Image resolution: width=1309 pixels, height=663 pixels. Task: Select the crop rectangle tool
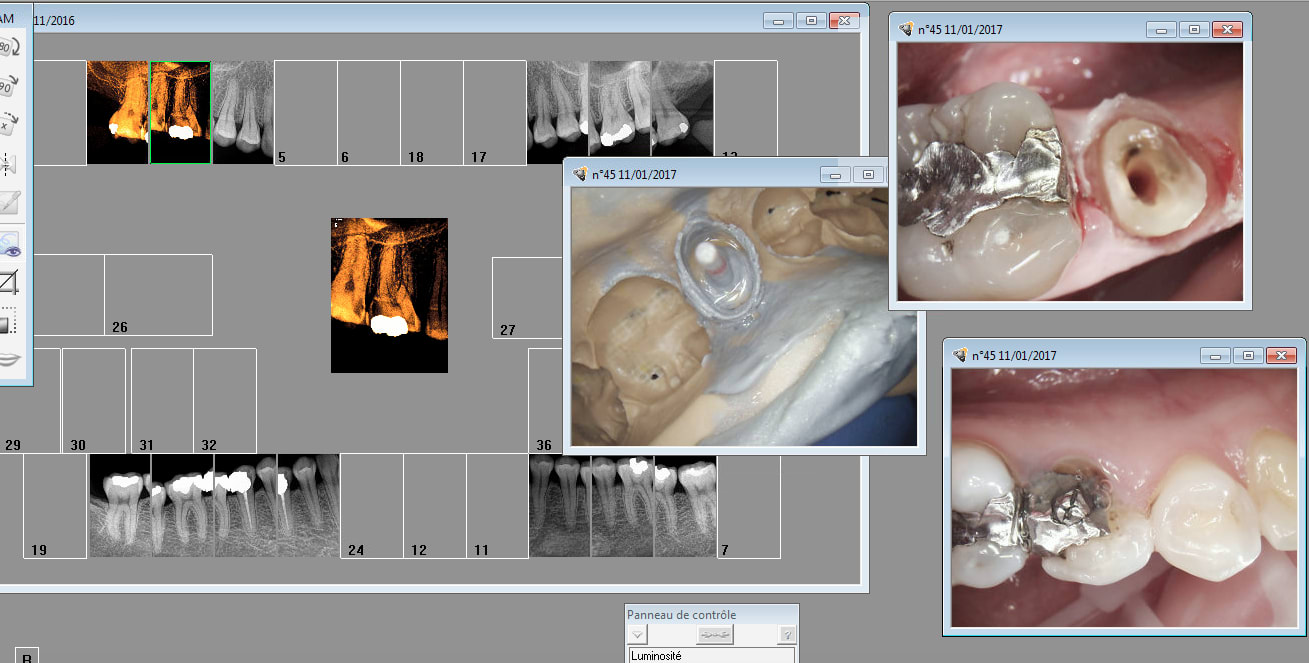click(x=8, y=282)
